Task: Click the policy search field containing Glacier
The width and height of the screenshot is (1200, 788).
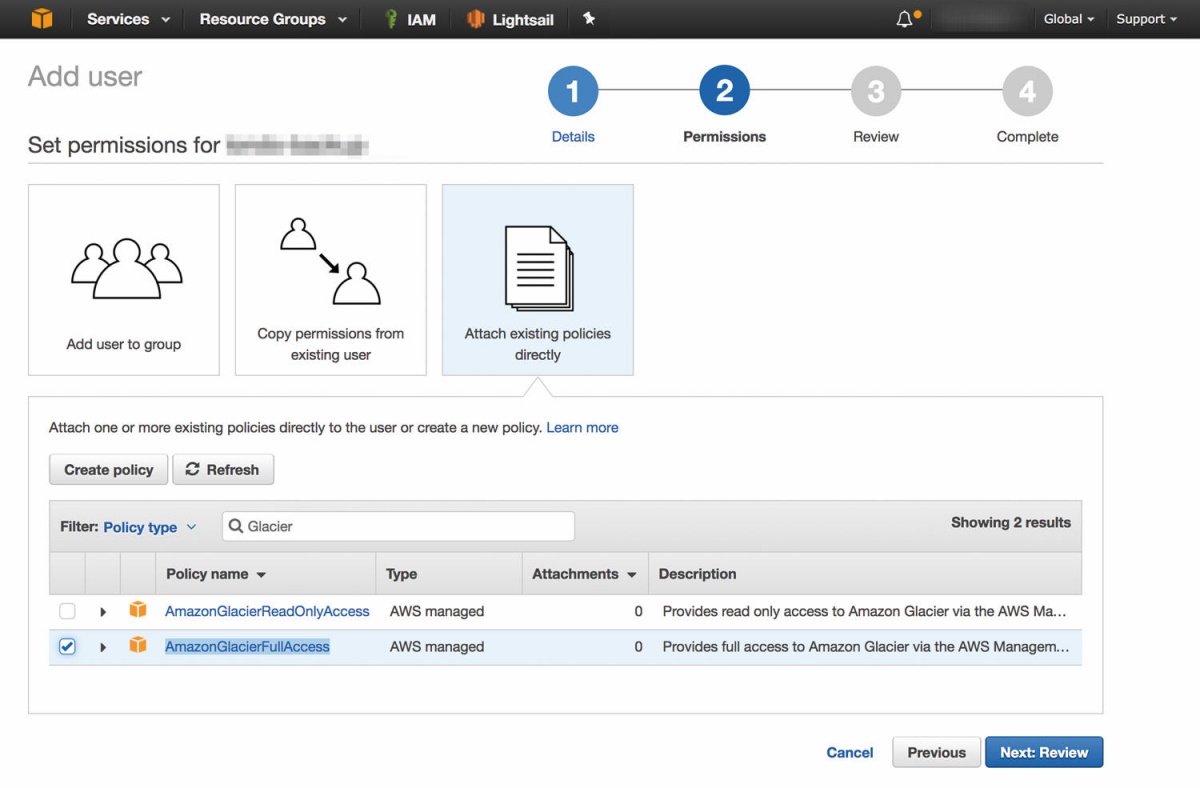Action: [398, 526]
